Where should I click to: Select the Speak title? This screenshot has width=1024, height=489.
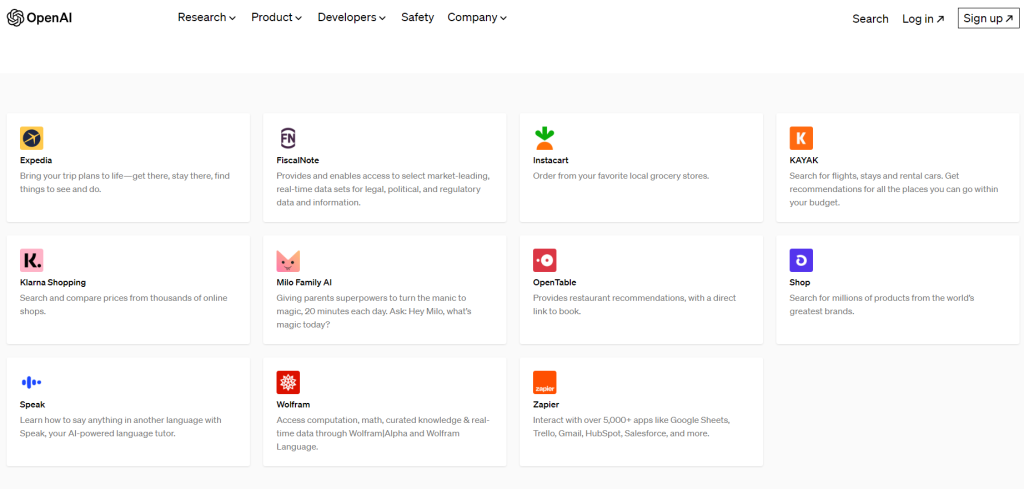tap(33, 404)
